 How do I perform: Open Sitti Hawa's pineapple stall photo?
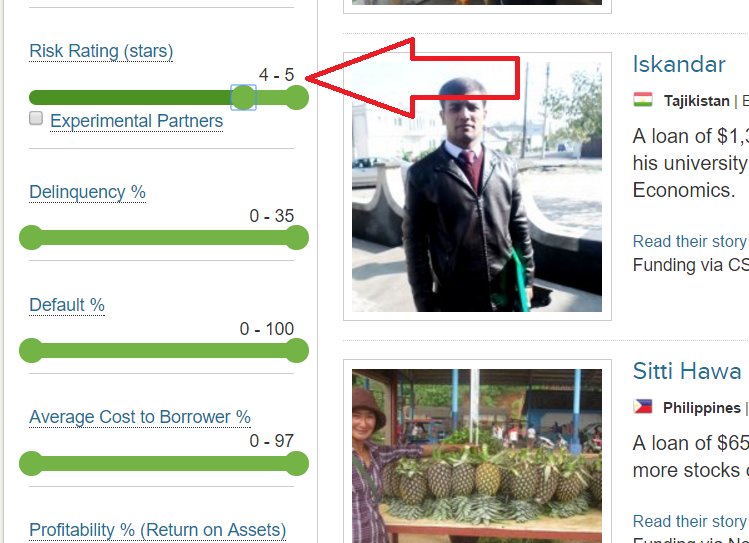click(477, 456)
